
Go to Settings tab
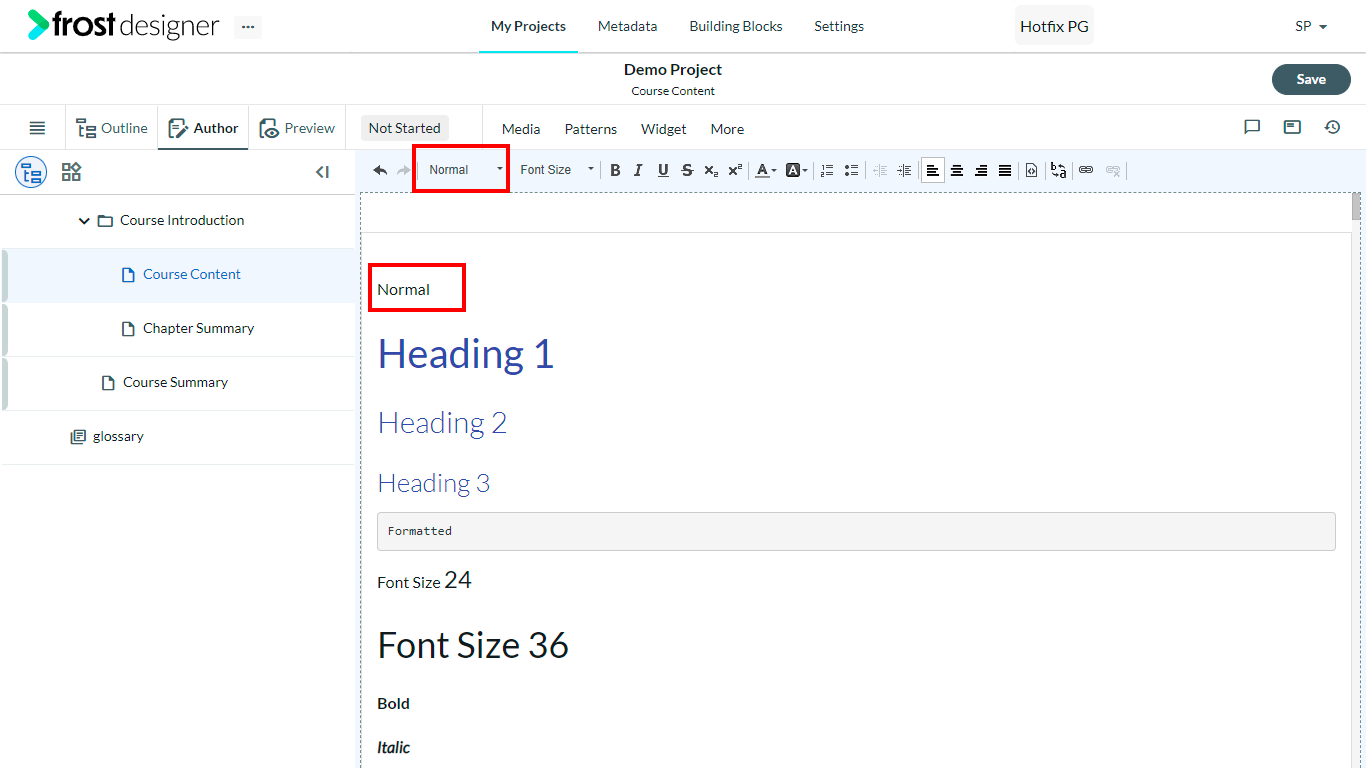point(839,27)
